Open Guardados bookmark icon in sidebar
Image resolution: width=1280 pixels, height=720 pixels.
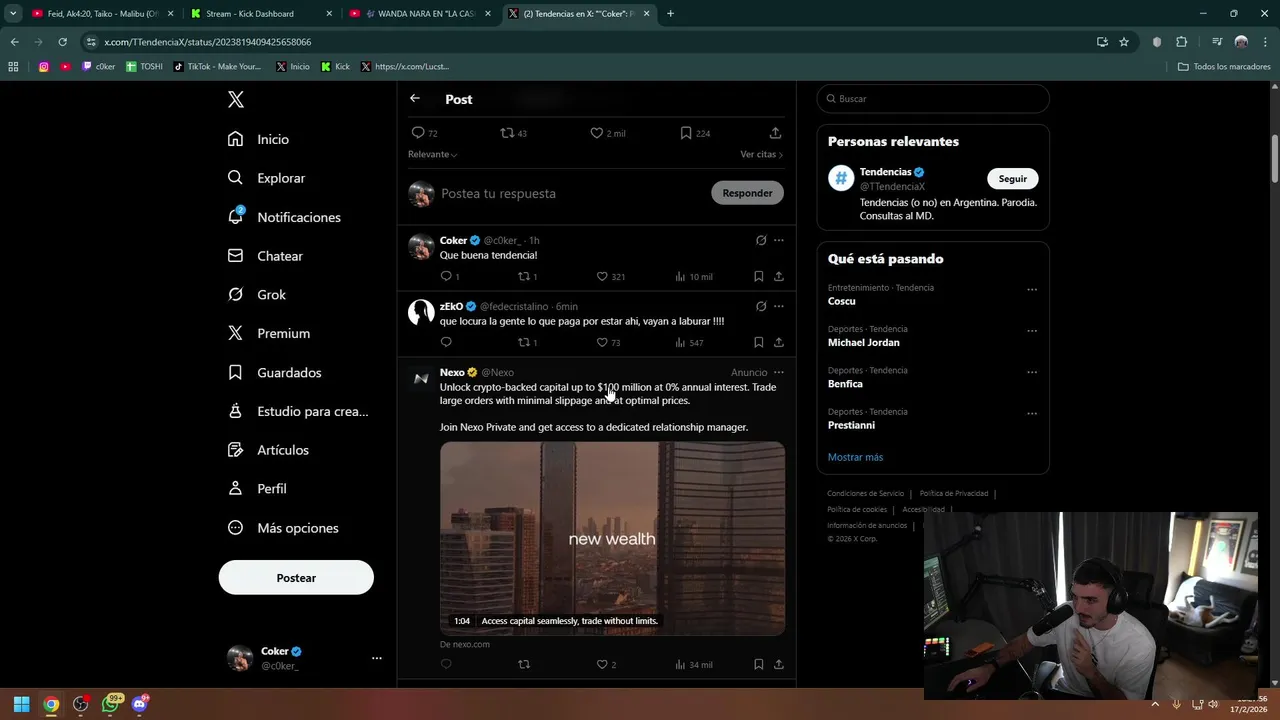(x=235, y=372)
